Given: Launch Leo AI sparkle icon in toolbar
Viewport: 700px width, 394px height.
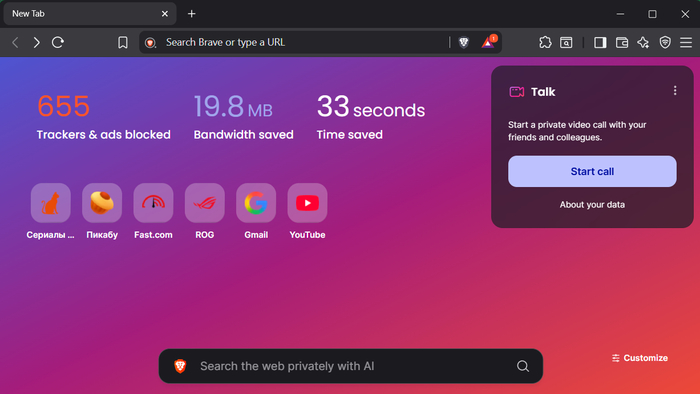Looking at the screenshot, I should (643, 42).
